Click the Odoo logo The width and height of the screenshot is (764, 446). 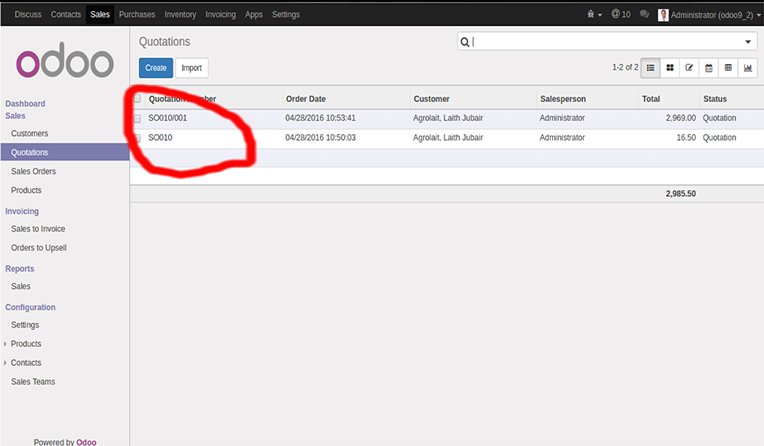pos(65,60)
